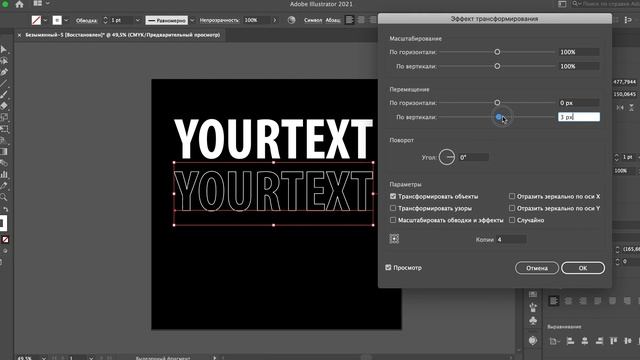Image resolution: width=640 pixels, height=360 pixels.
Task: Select the Line Segment tool
Action: [4, 84]
